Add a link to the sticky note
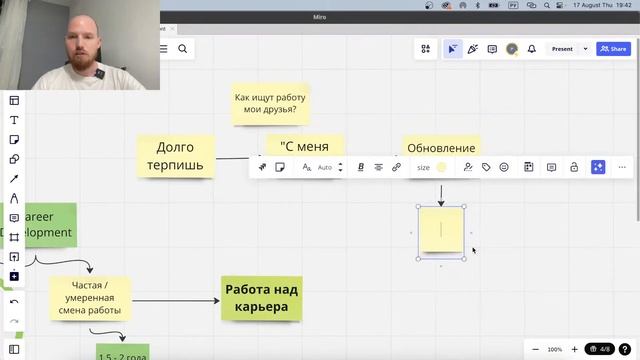 pos(396,167)
